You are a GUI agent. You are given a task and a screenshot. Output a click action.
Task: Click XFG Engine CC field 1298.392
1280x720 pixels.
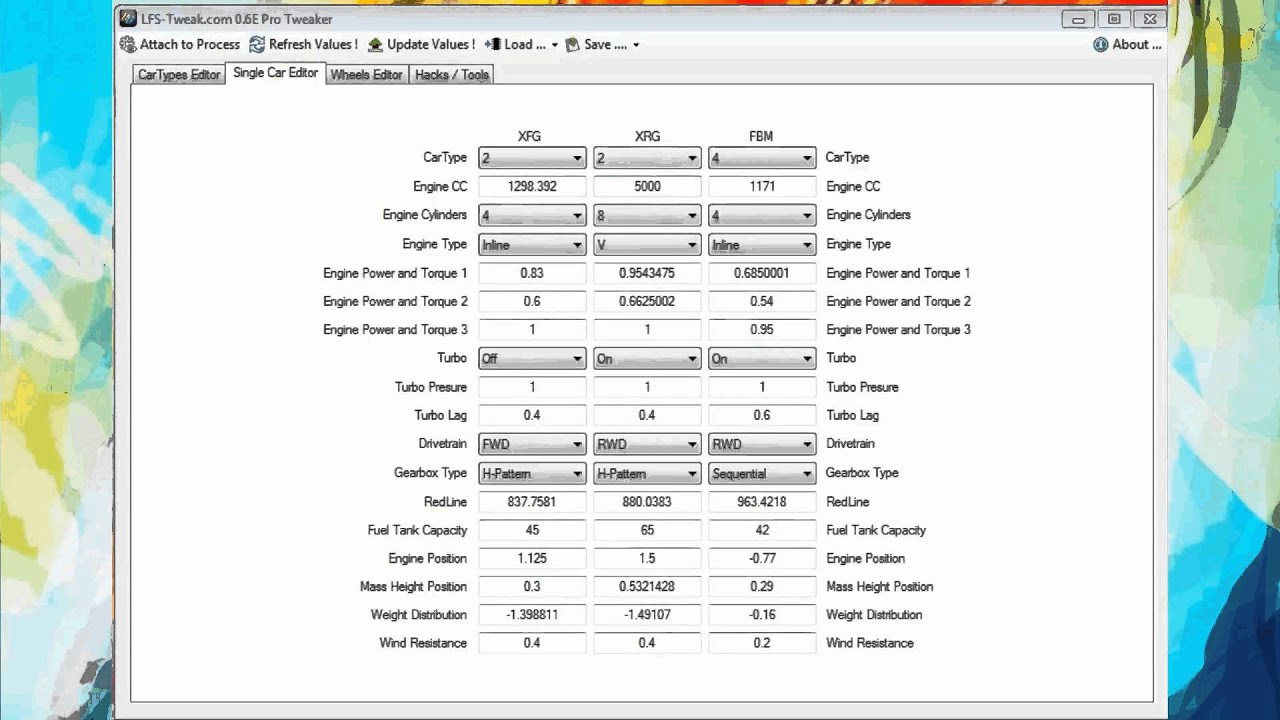pyautogui.click(x=532, y=186)
